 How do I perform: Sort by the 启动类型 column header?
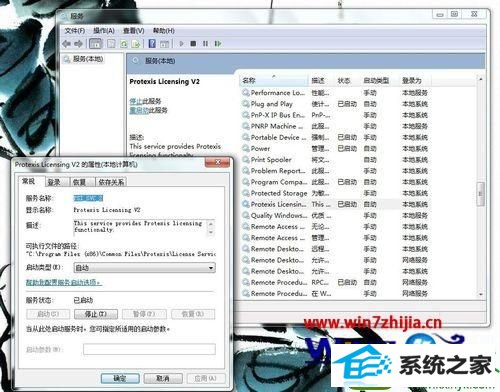[x=379, y=80]
